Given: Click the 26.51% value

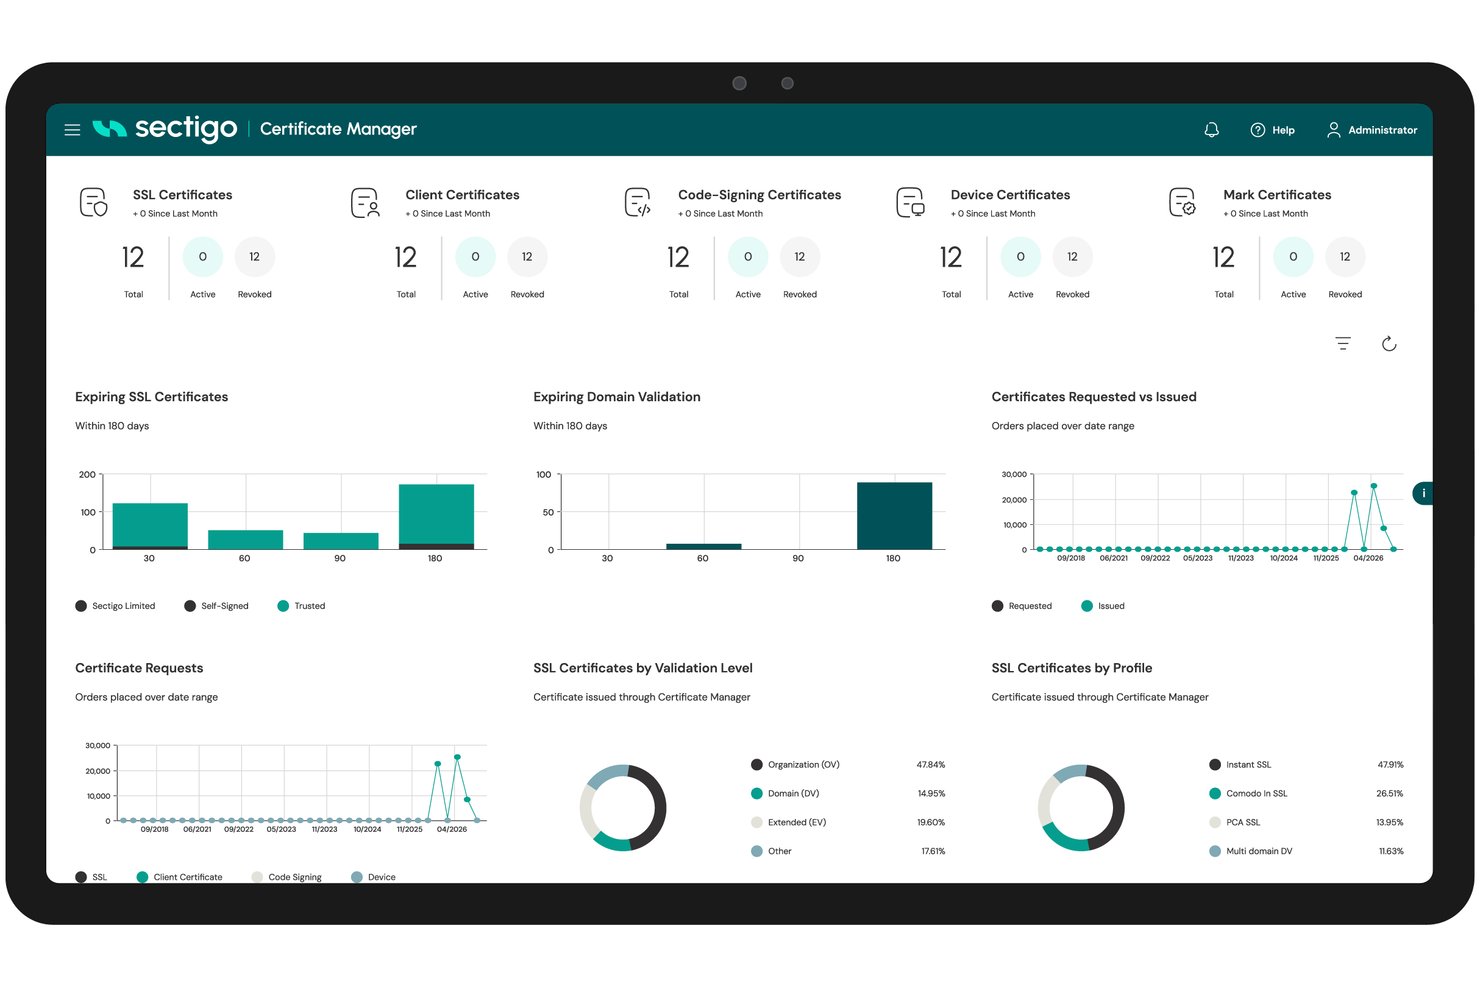Looking at the screenshot, I should coord(1389,794).
